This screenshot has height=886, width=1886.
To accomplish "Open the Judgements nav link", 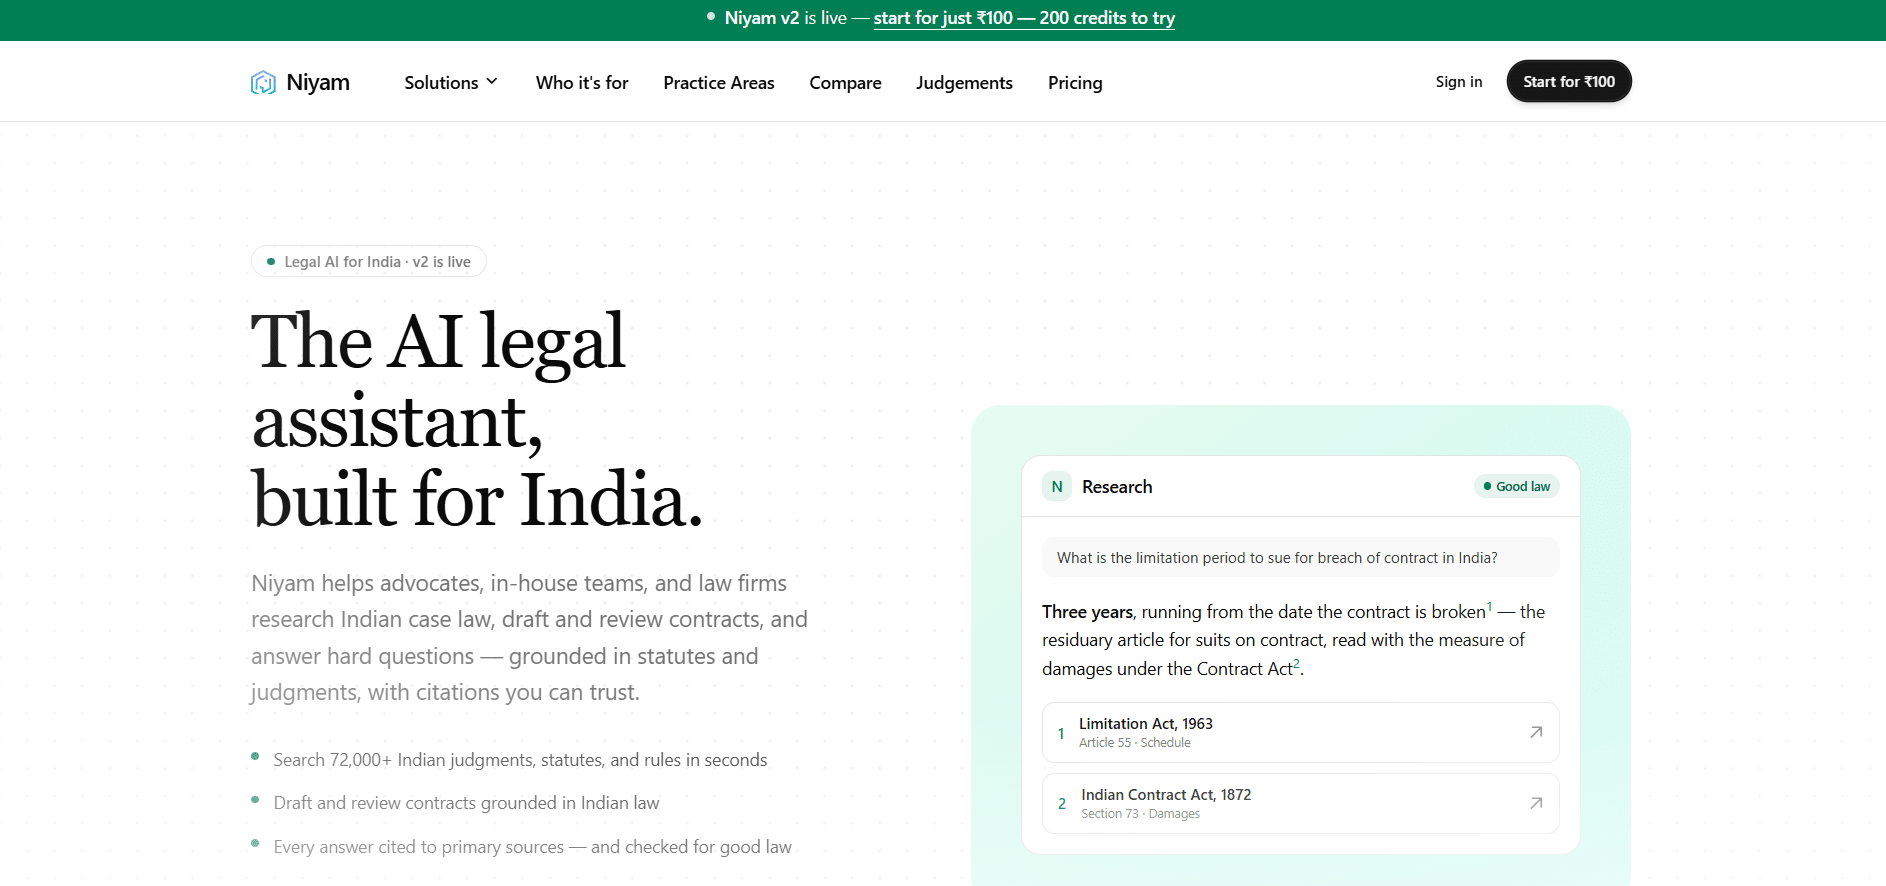I will (964, 82).
